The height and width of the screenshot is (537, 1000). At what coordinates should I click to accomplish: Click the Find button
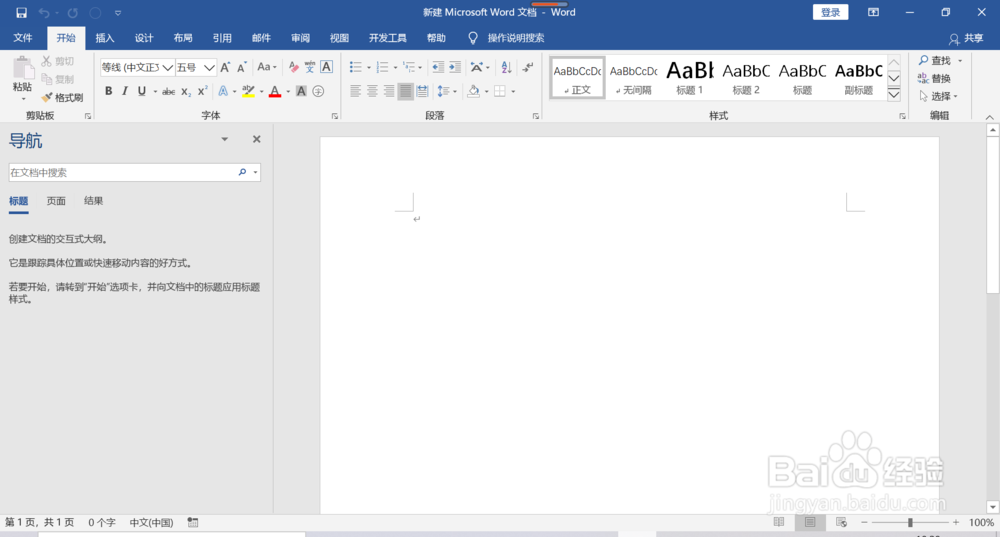pos(936,61)
